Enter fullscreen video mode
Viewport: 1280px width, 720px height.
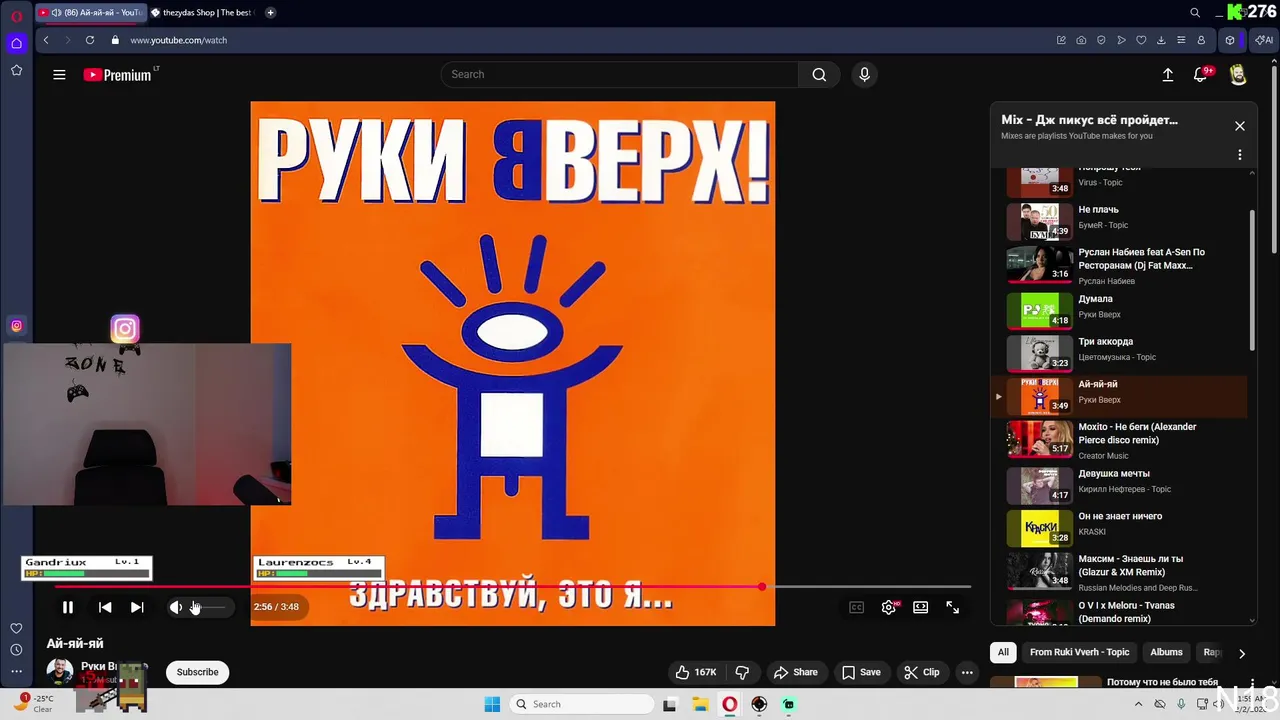click(x=953, y=607)
